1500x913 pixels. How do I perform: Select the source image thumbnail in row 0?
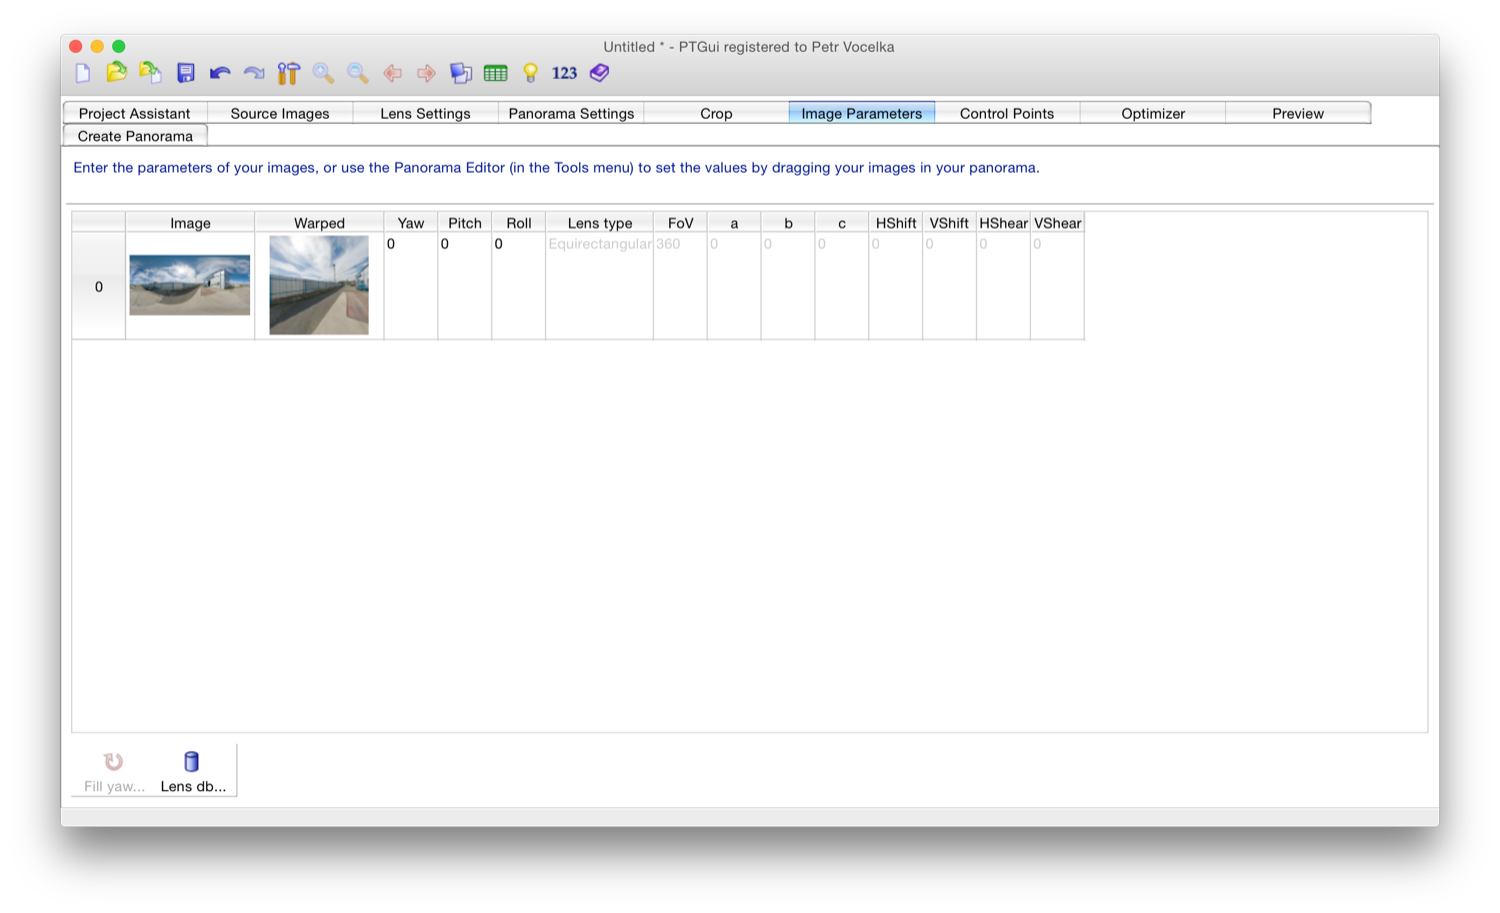coord(190,285)
